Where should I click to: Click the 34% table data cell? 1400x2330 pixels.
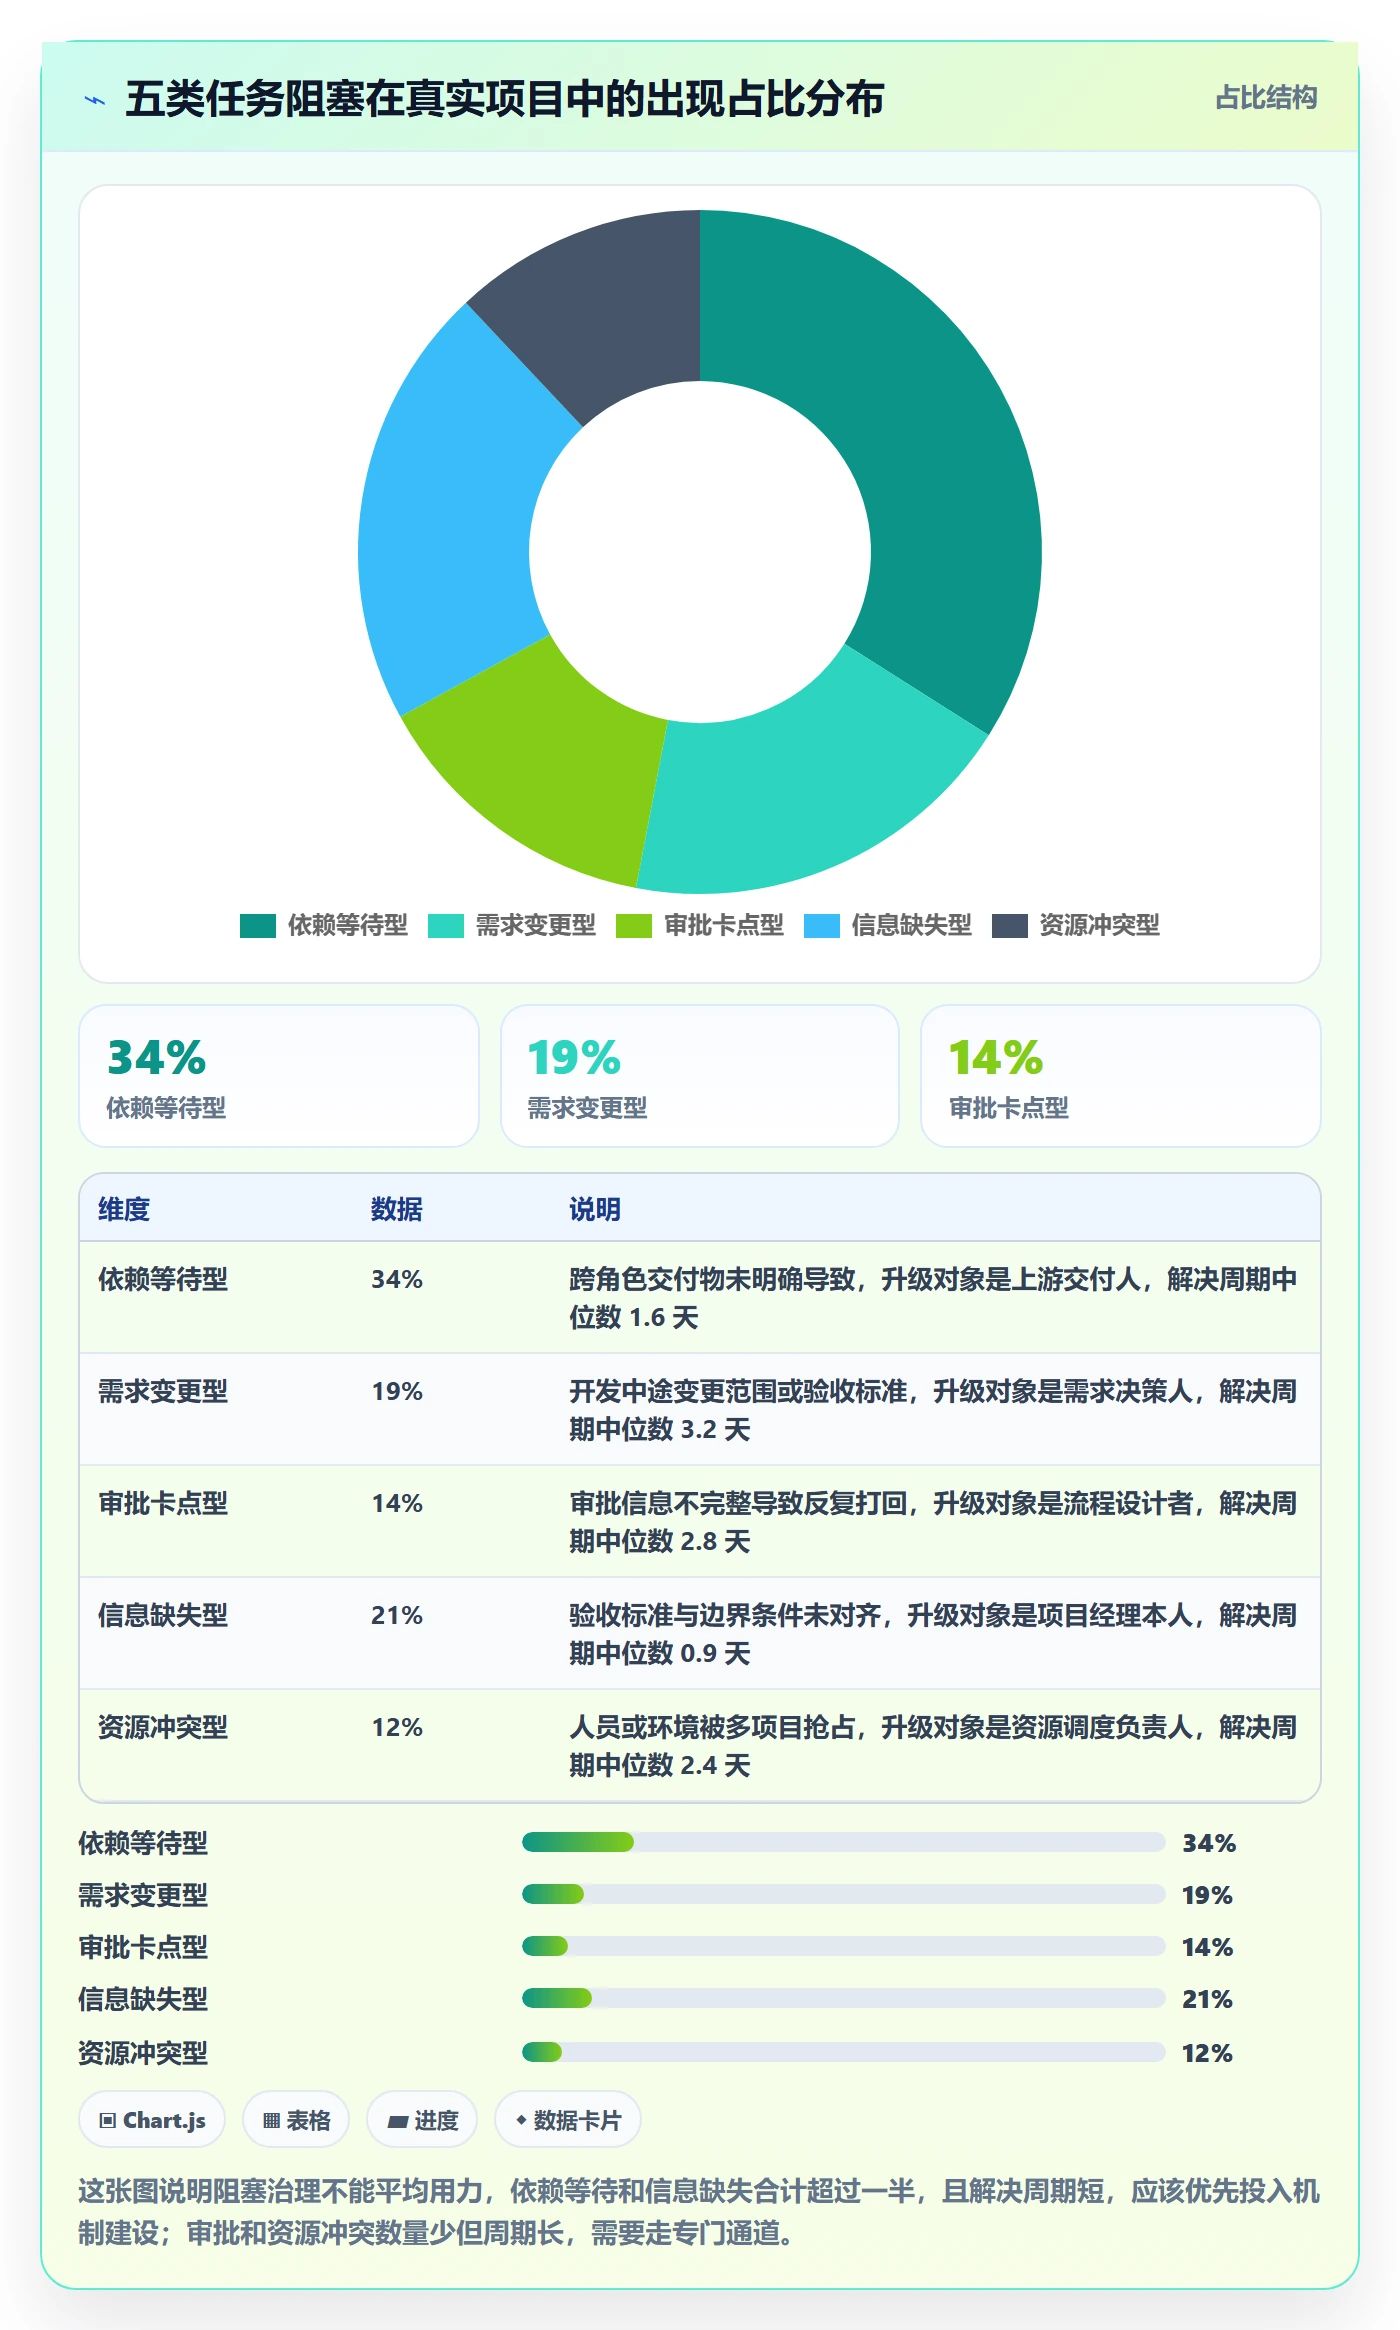pyautogui.click(x=397, y=1279)
